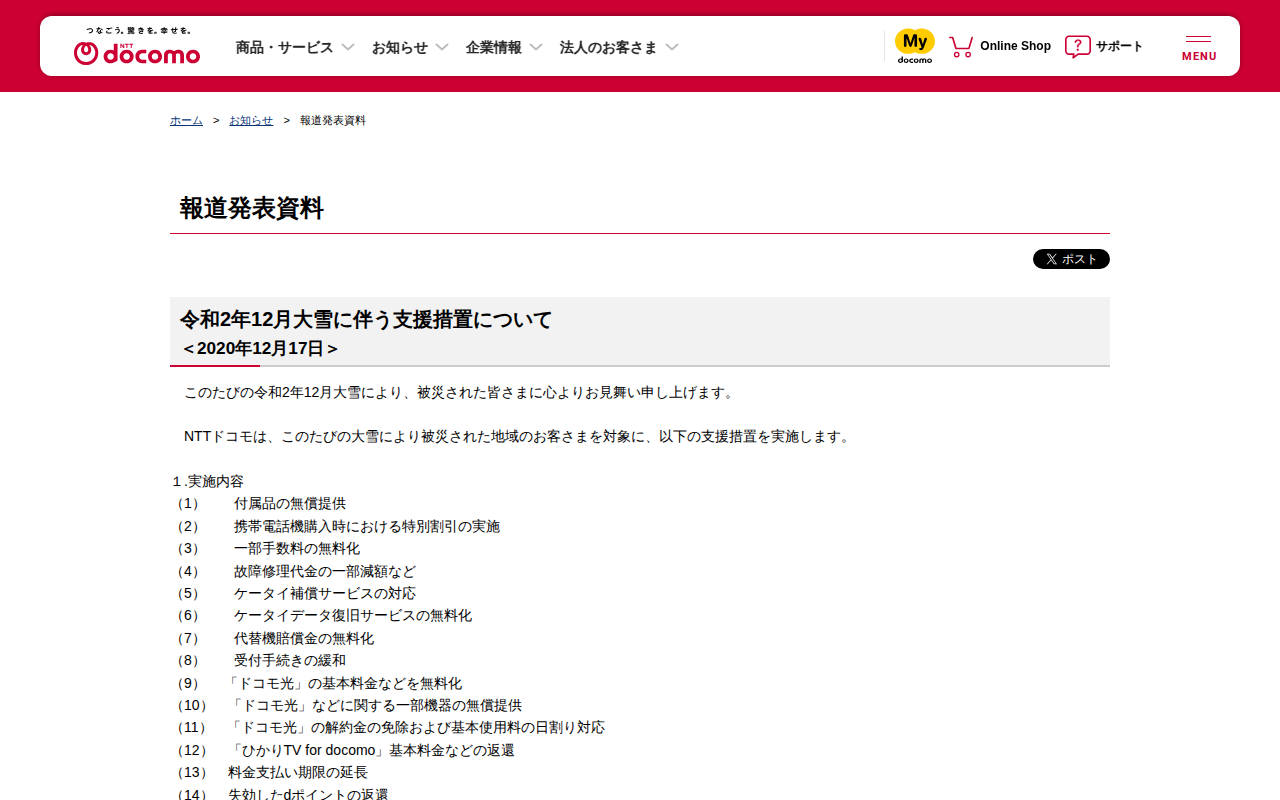The image size is (1280, 800).
Task: Open the 企業情報 menu
Action: coord(493,47)
